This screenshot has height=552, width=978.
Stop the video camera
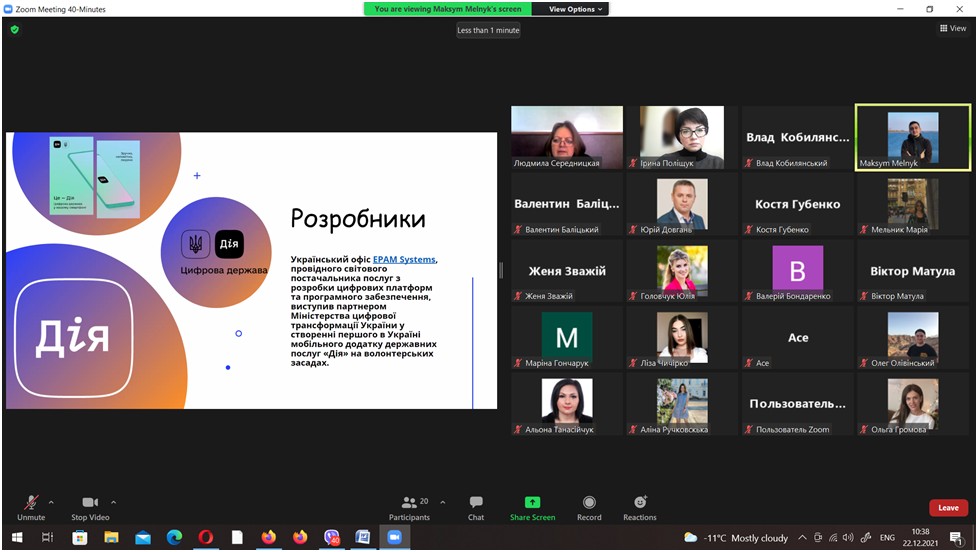click(90, 507)
